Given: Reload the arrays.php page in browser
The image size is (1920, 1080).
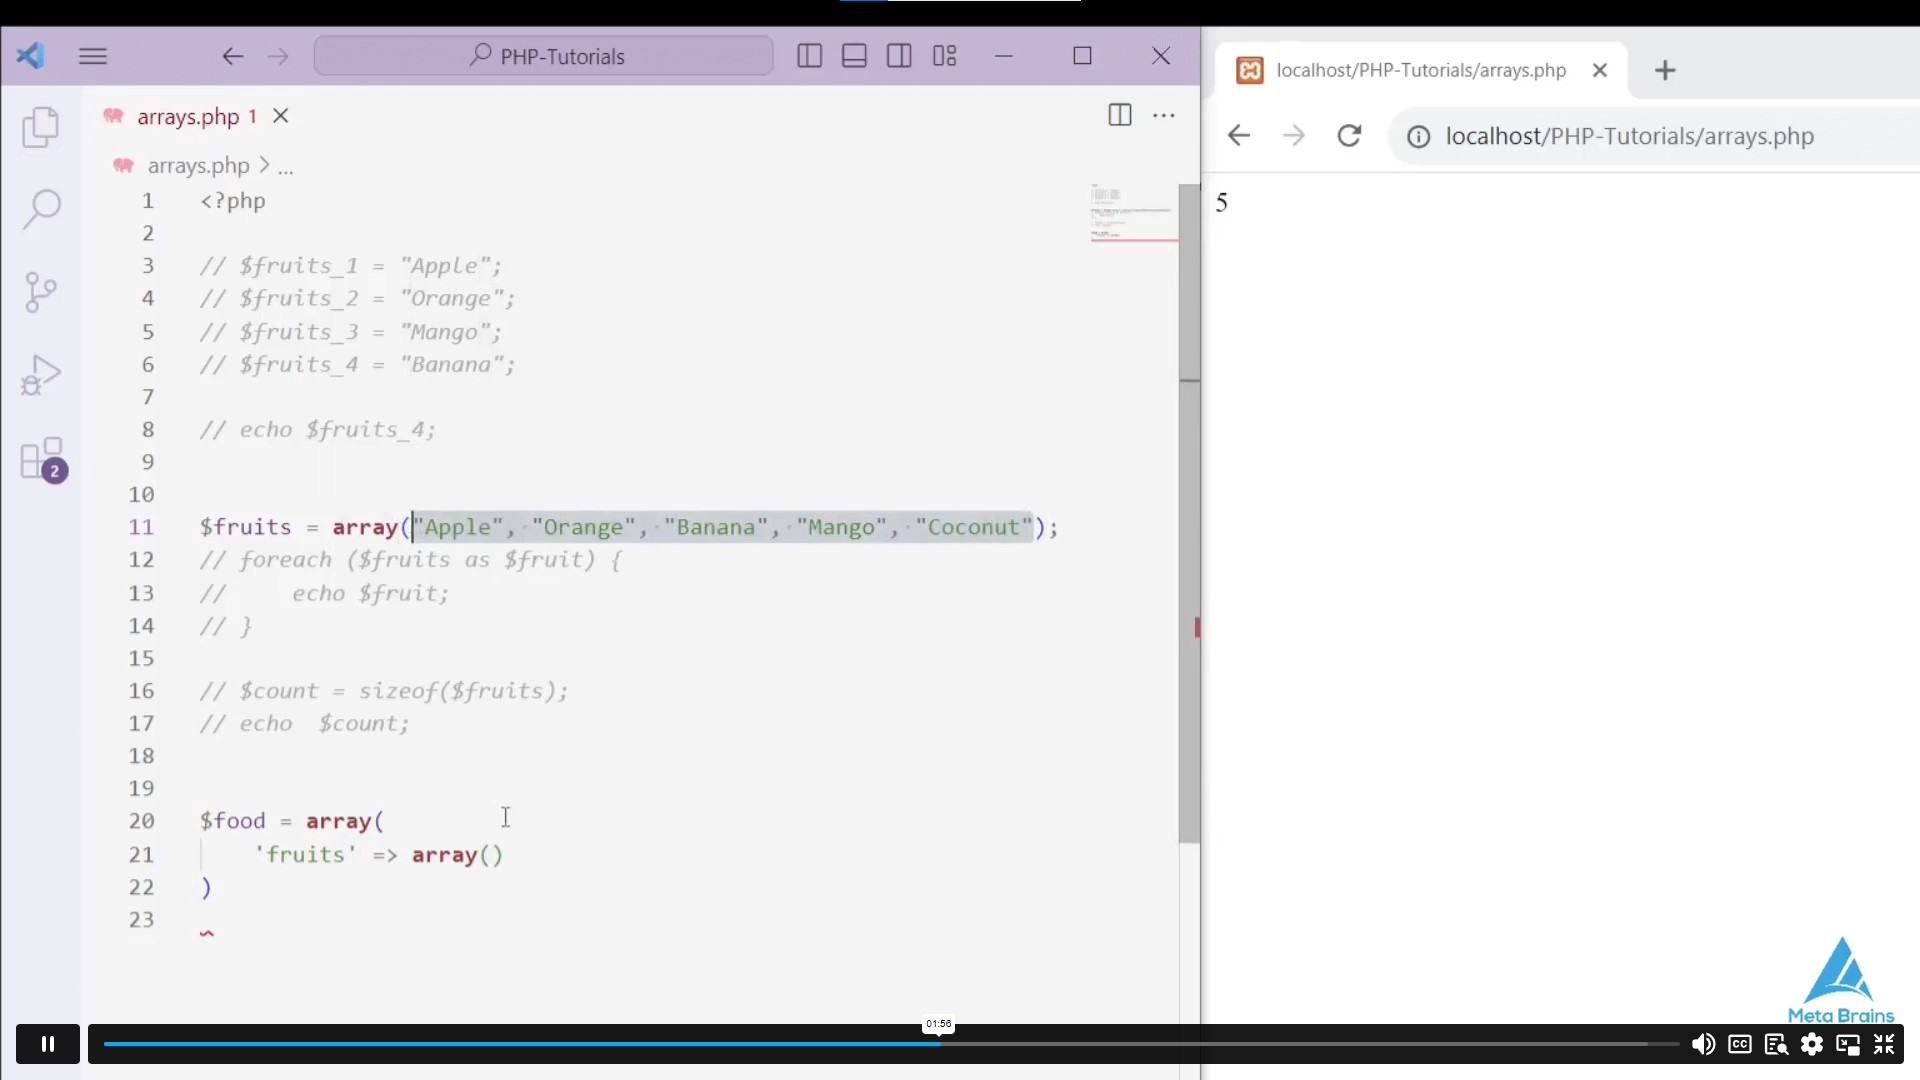Looking at the screenshot, I should 1349,136.
